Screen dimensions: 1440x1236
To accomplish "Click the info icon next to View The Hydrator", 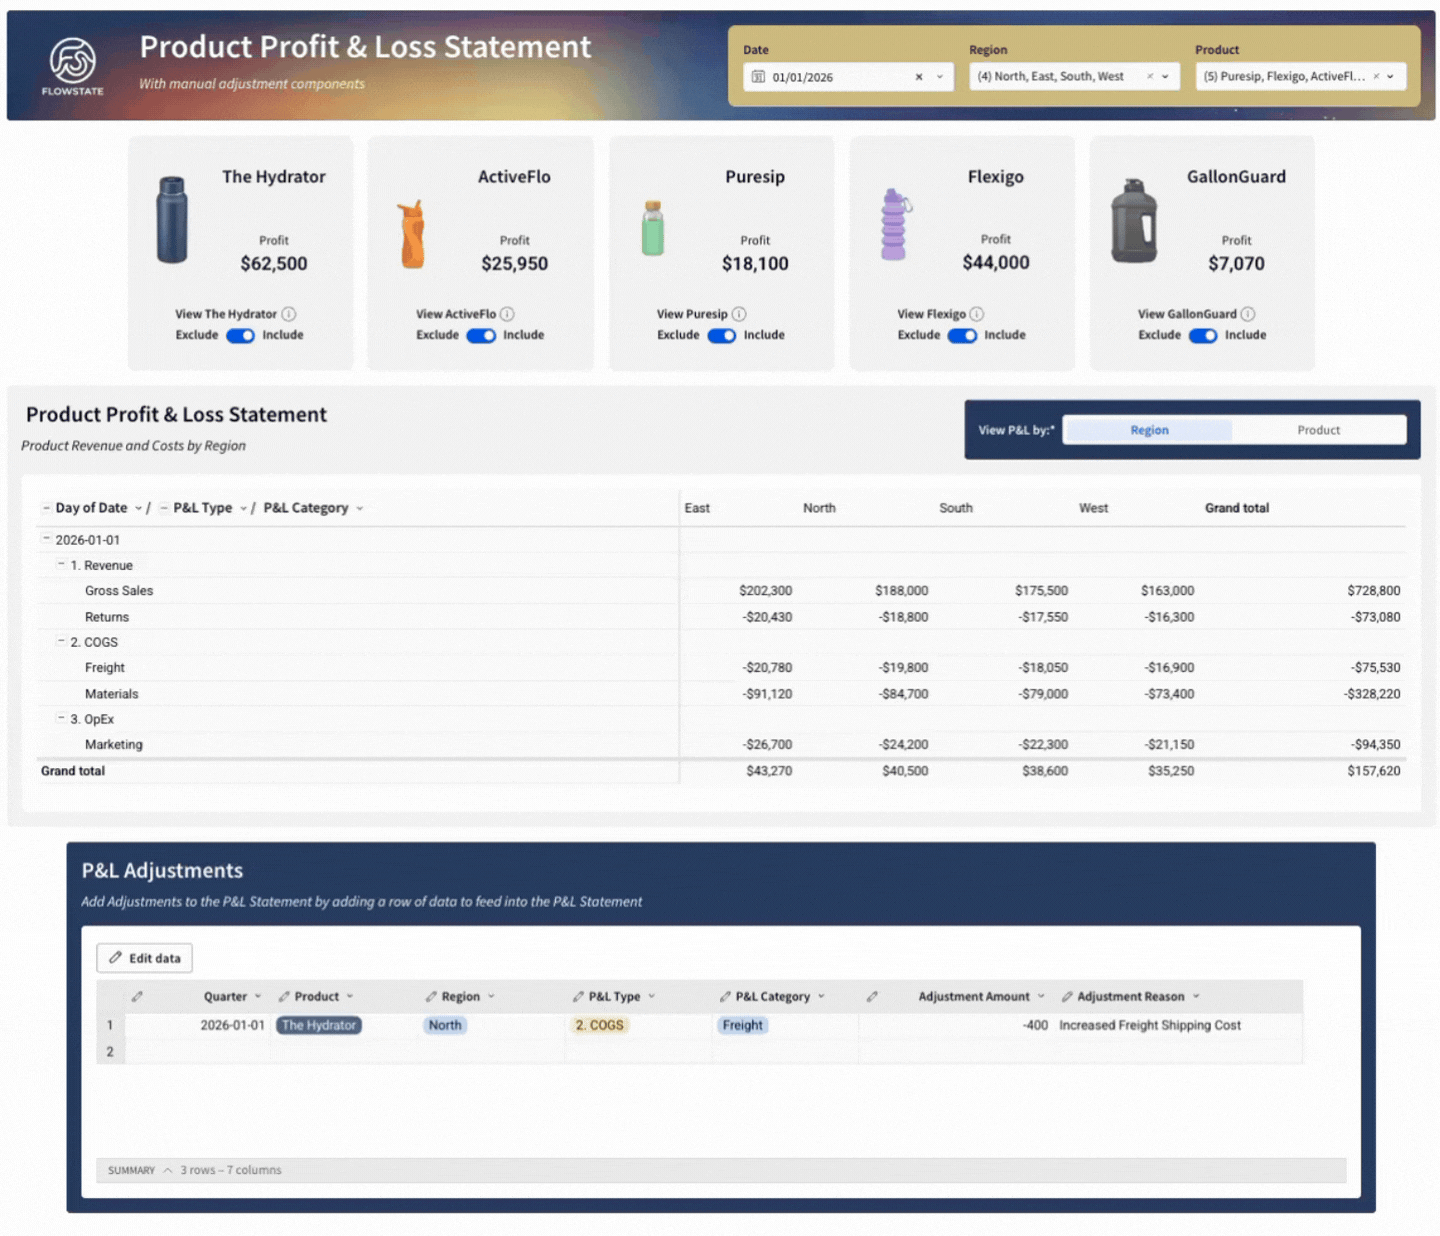I will (290, 313).
